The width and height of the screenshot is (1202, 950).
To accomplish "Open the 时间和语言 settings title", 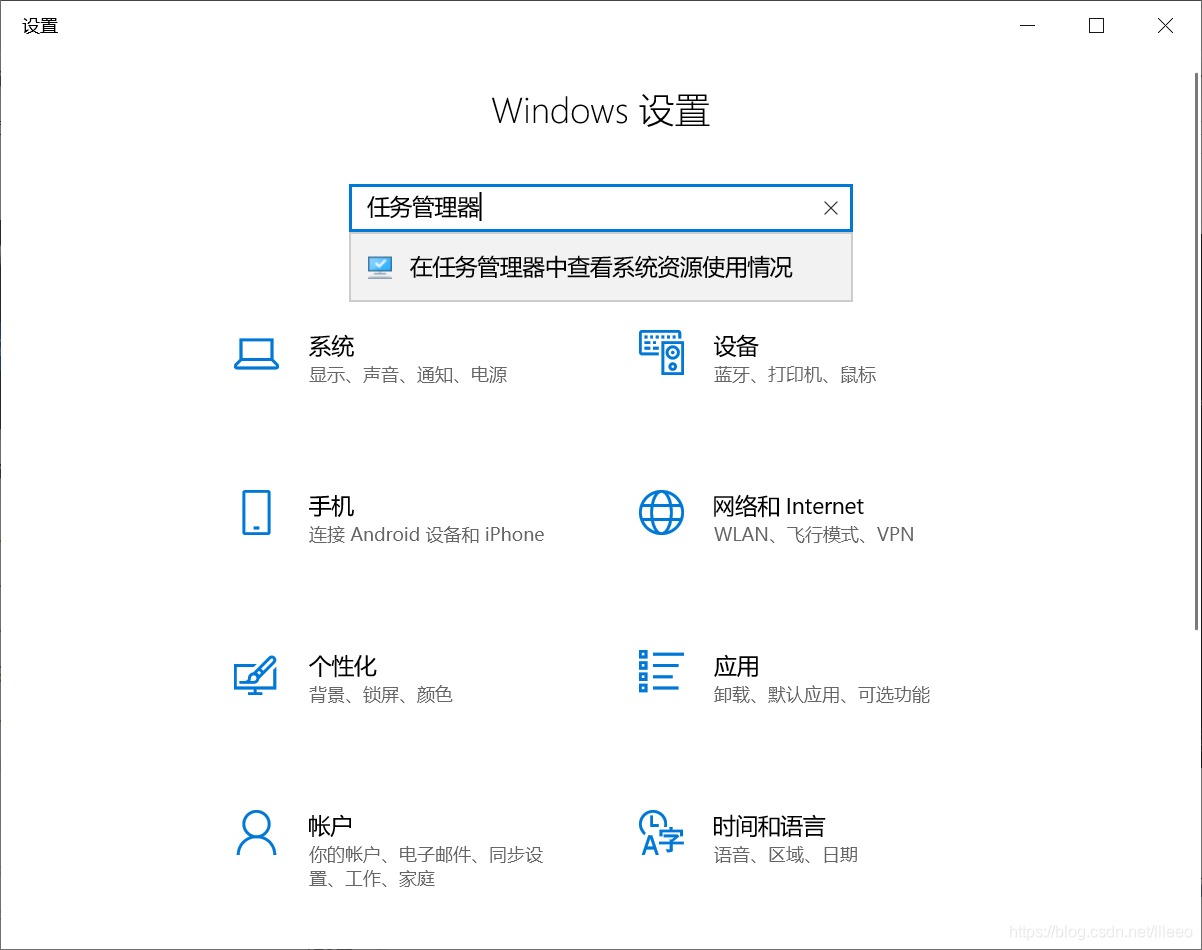I will [769, 826].
